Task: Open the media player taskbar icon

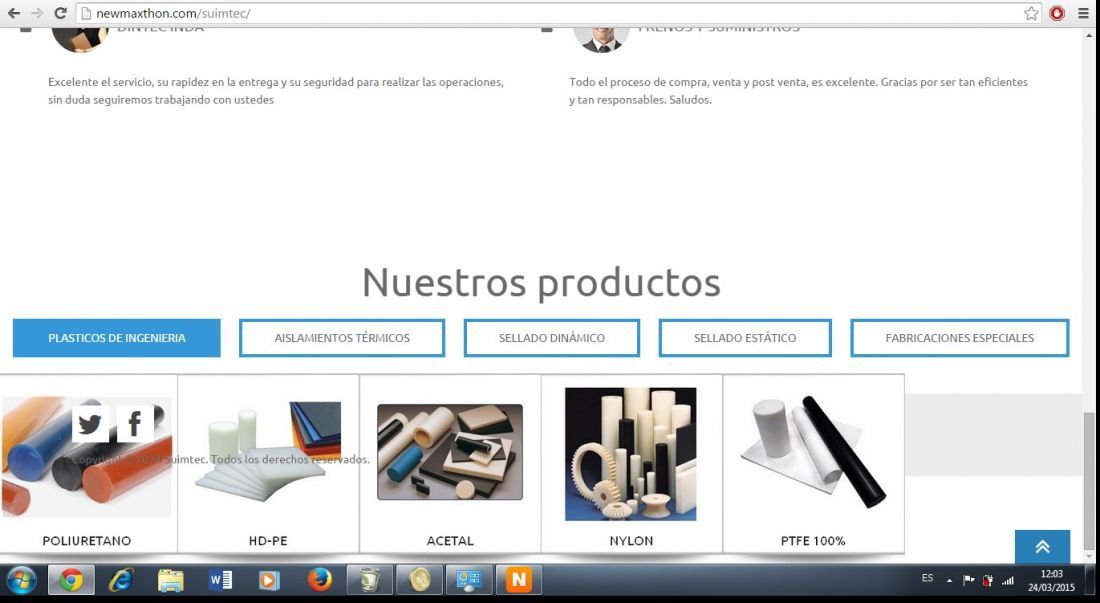Action: point(269,580)
